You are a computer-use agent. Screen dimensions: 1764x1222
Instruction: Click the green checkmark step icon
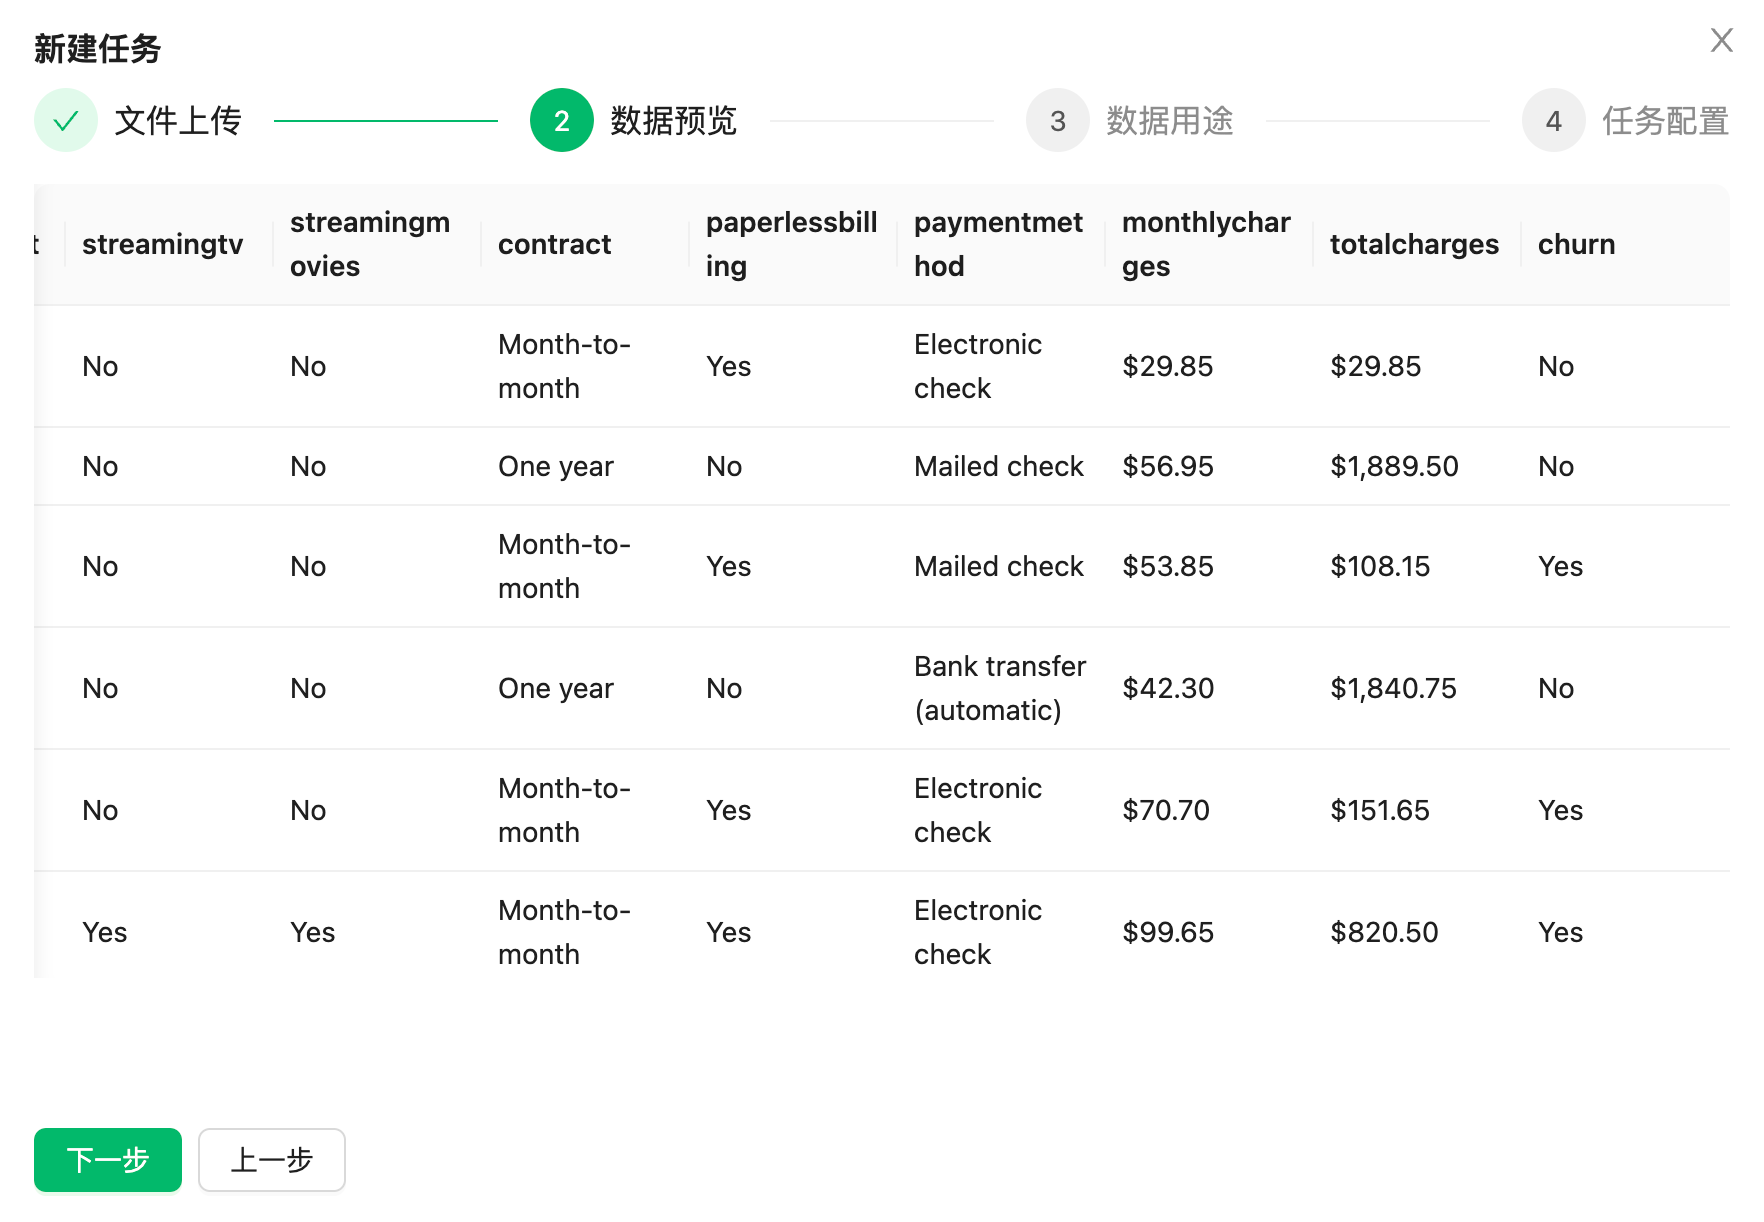pyautogui.click(x=66, y=121)
